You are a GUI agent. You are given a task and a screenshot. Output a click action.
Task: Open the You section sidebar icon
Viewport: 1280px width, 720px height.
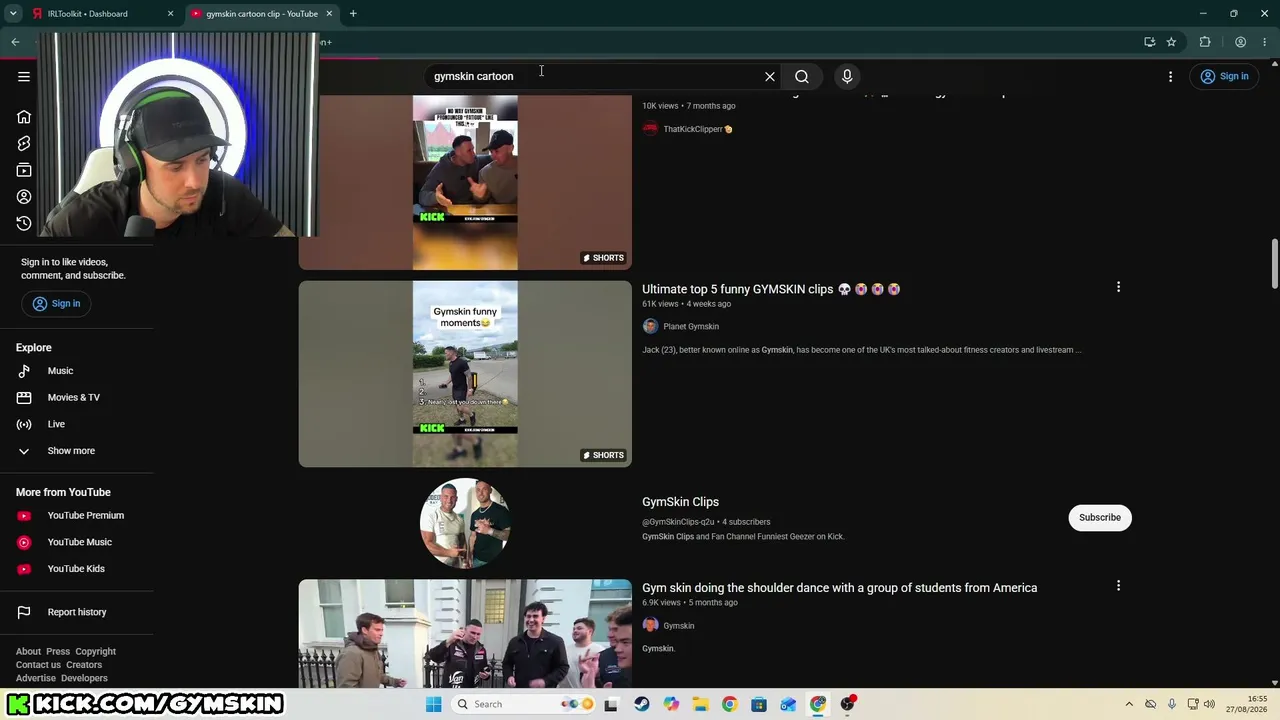24,197
